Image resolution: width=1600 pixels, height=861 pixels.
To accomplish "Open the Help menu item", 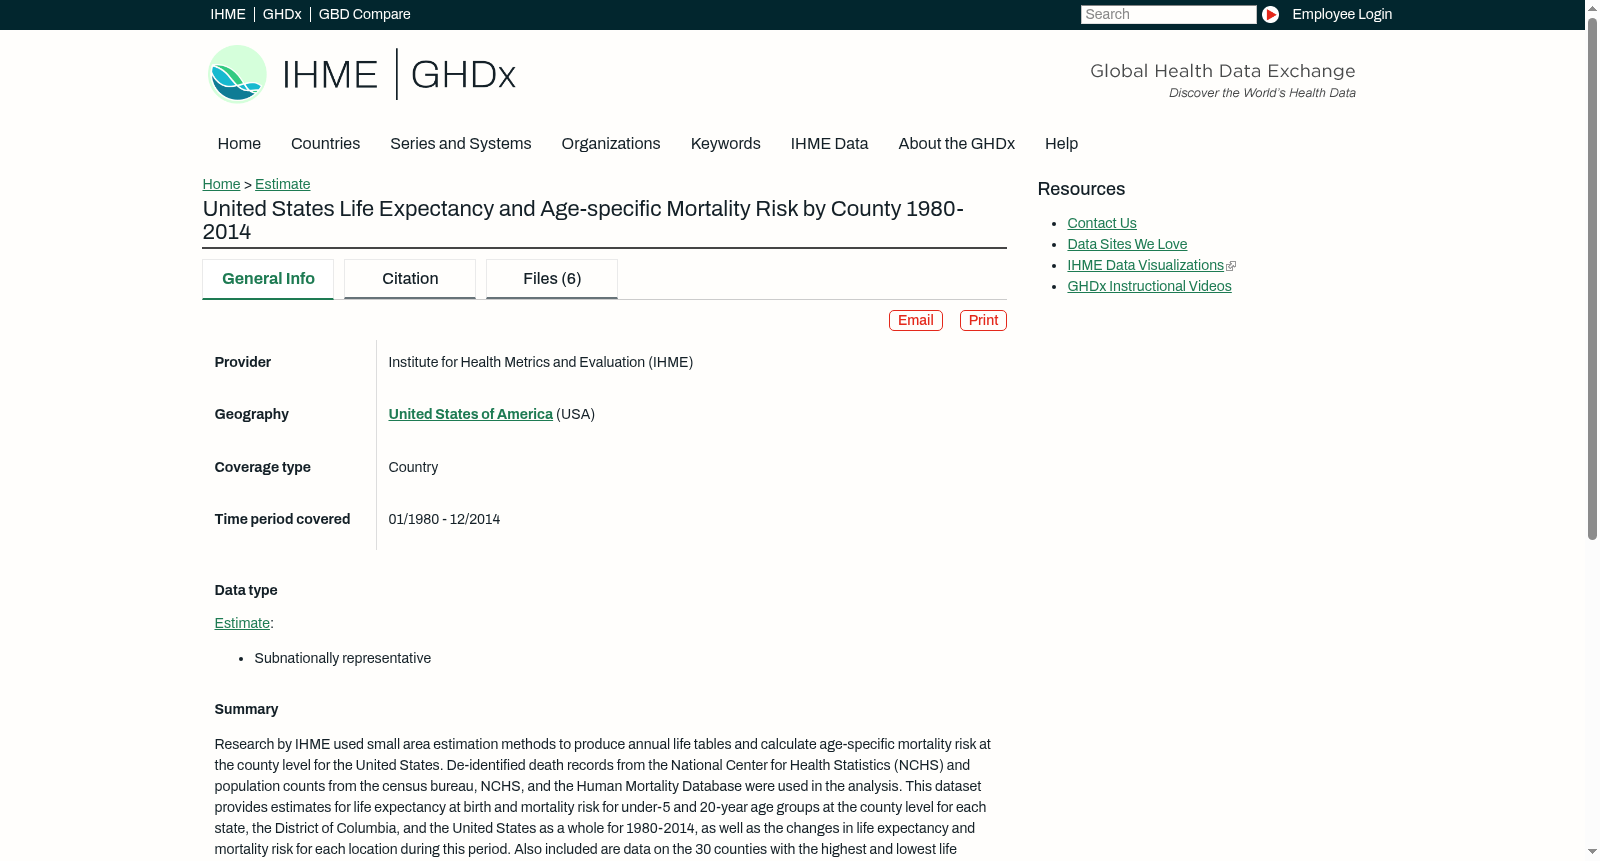I will click(1061, 144).
